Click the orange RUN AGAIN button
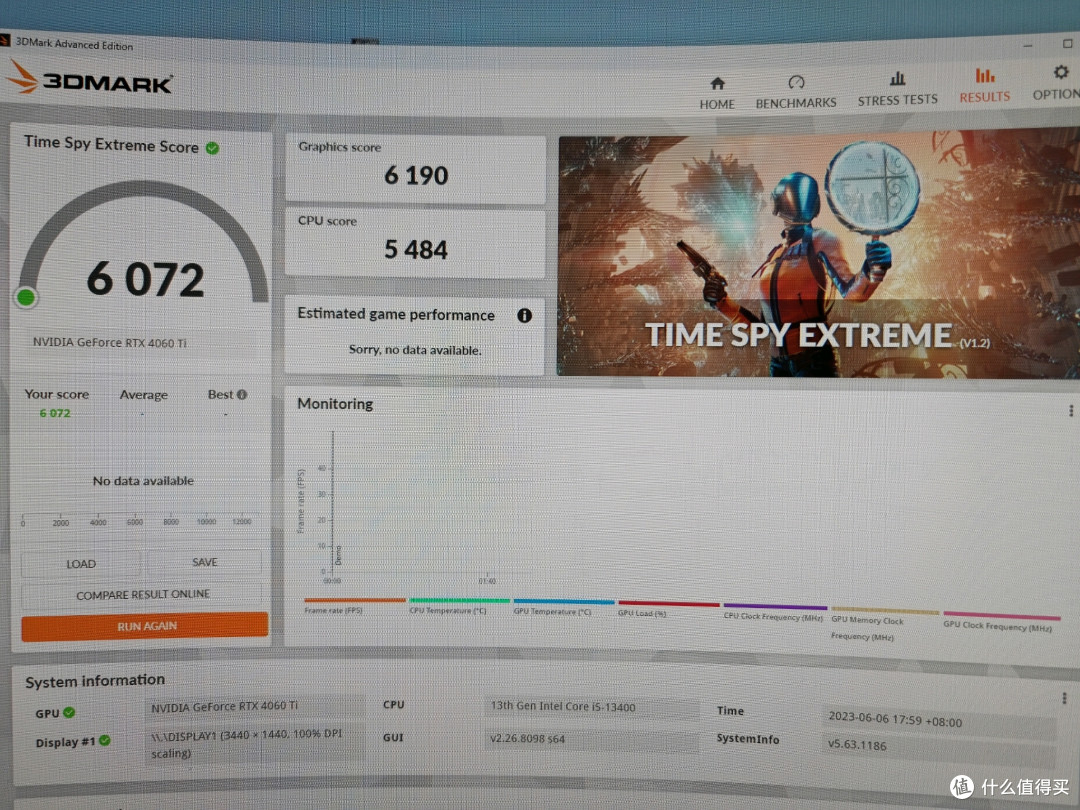The height and width of the screenshot is (810, 1080). pyautogui.click(x=145, y=626)
